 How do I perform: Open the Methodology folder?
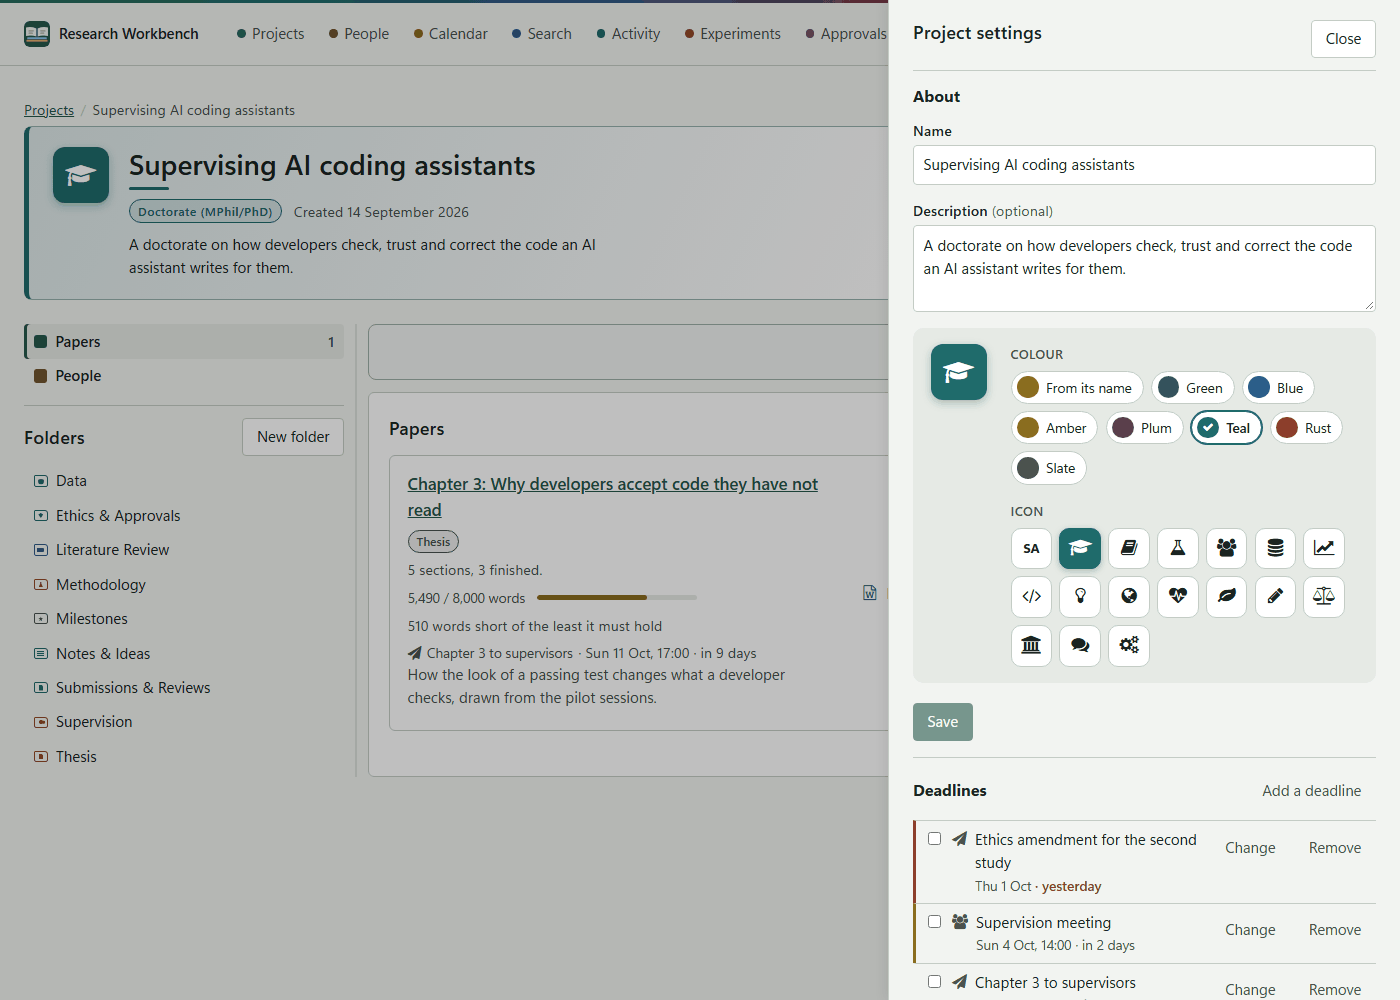click(90, 585)
